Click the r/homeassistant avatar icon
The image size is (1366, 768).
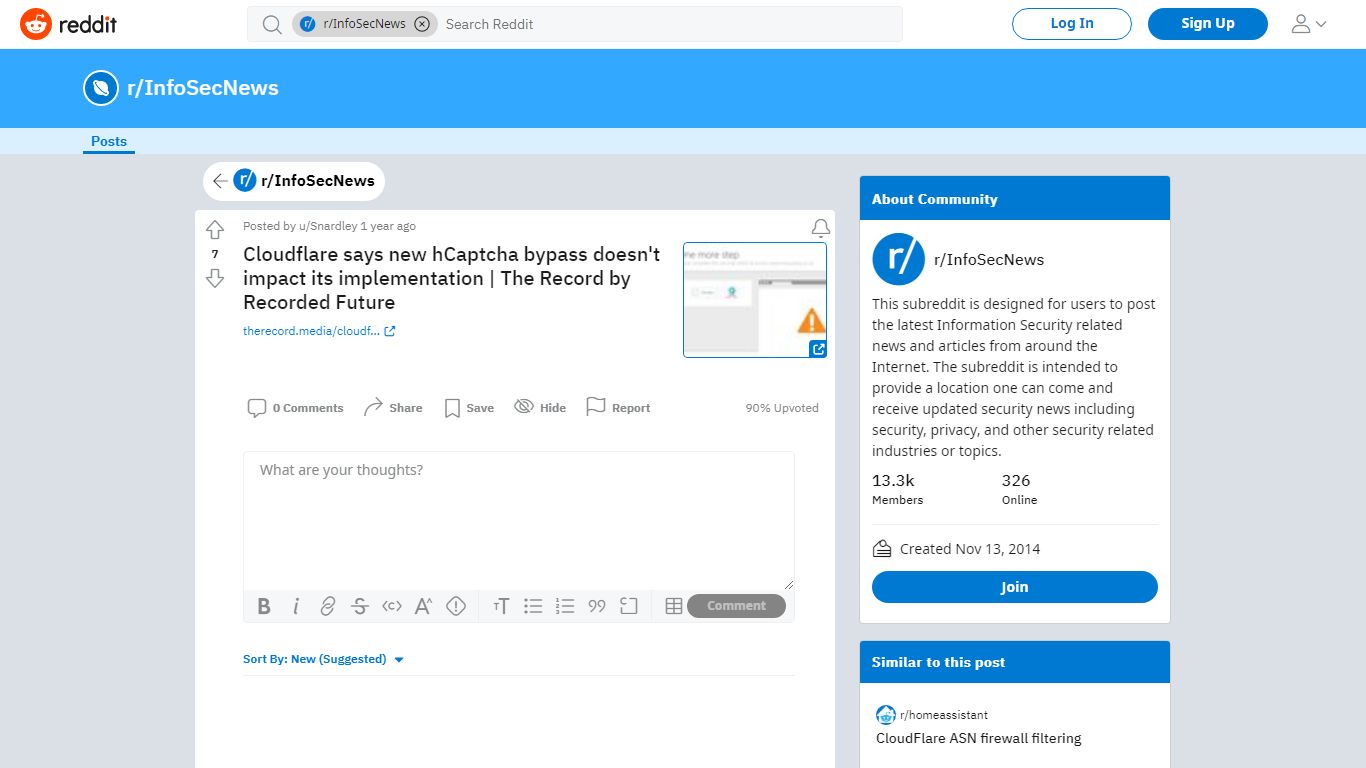tap(886, 715)
